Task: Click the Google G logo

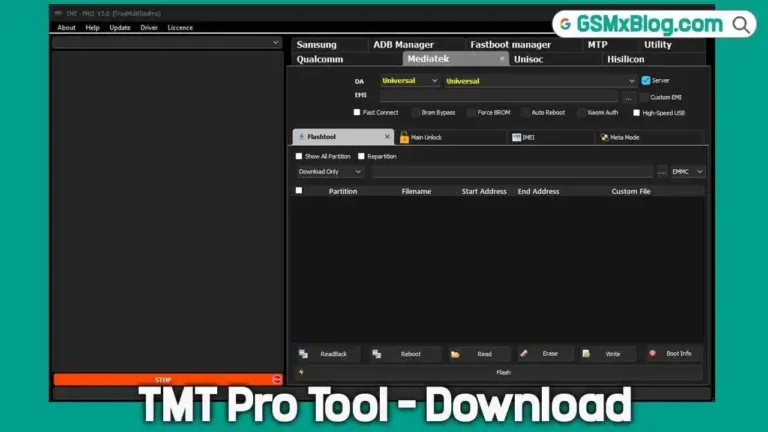Action: [x=565, y=24]
